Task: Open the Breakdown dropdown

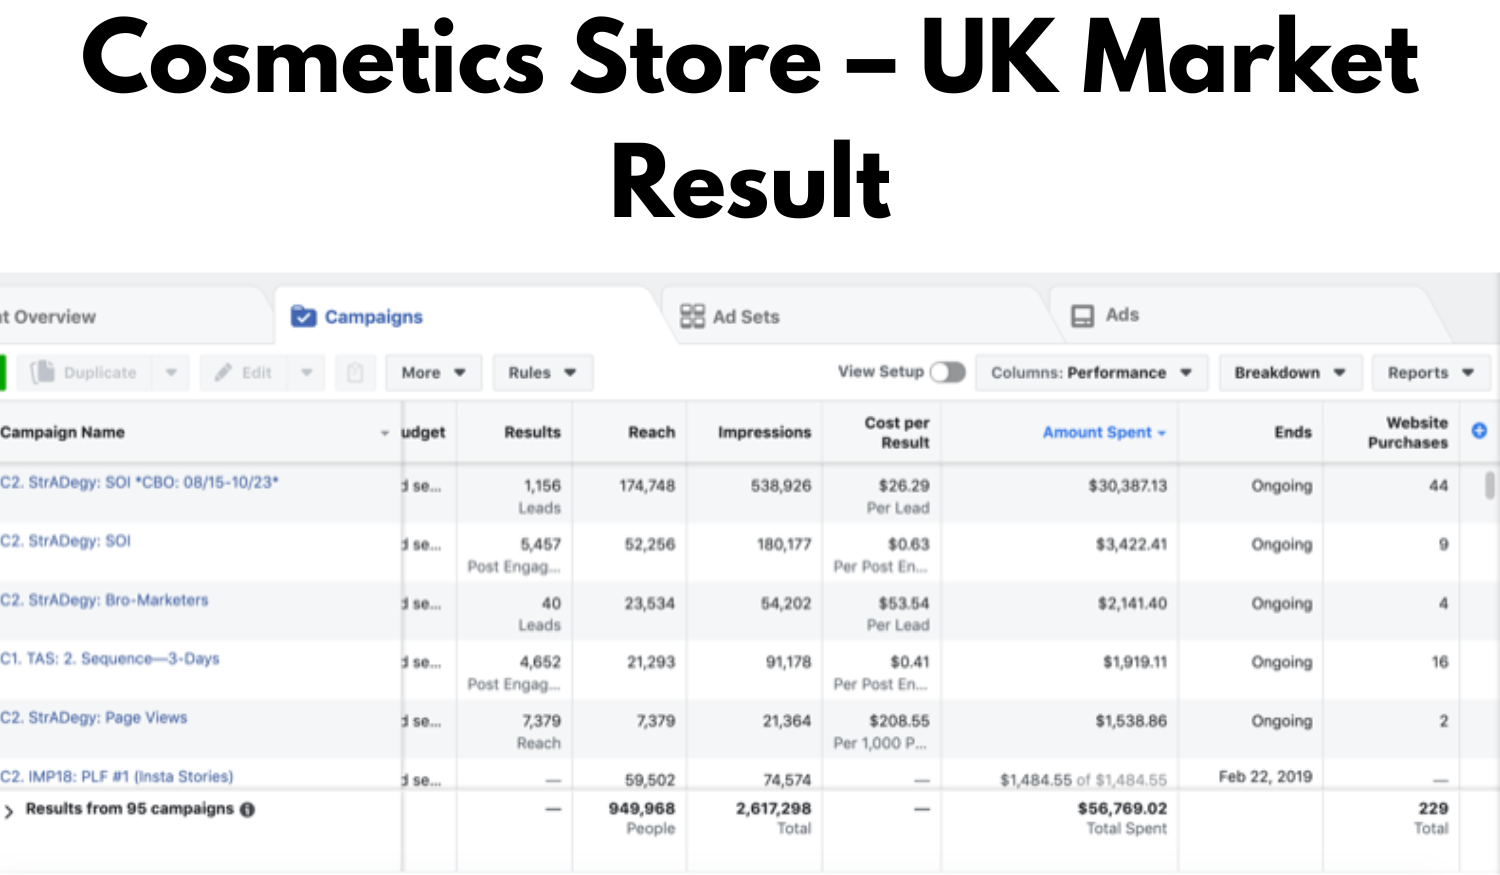Action: point(1289,372)
